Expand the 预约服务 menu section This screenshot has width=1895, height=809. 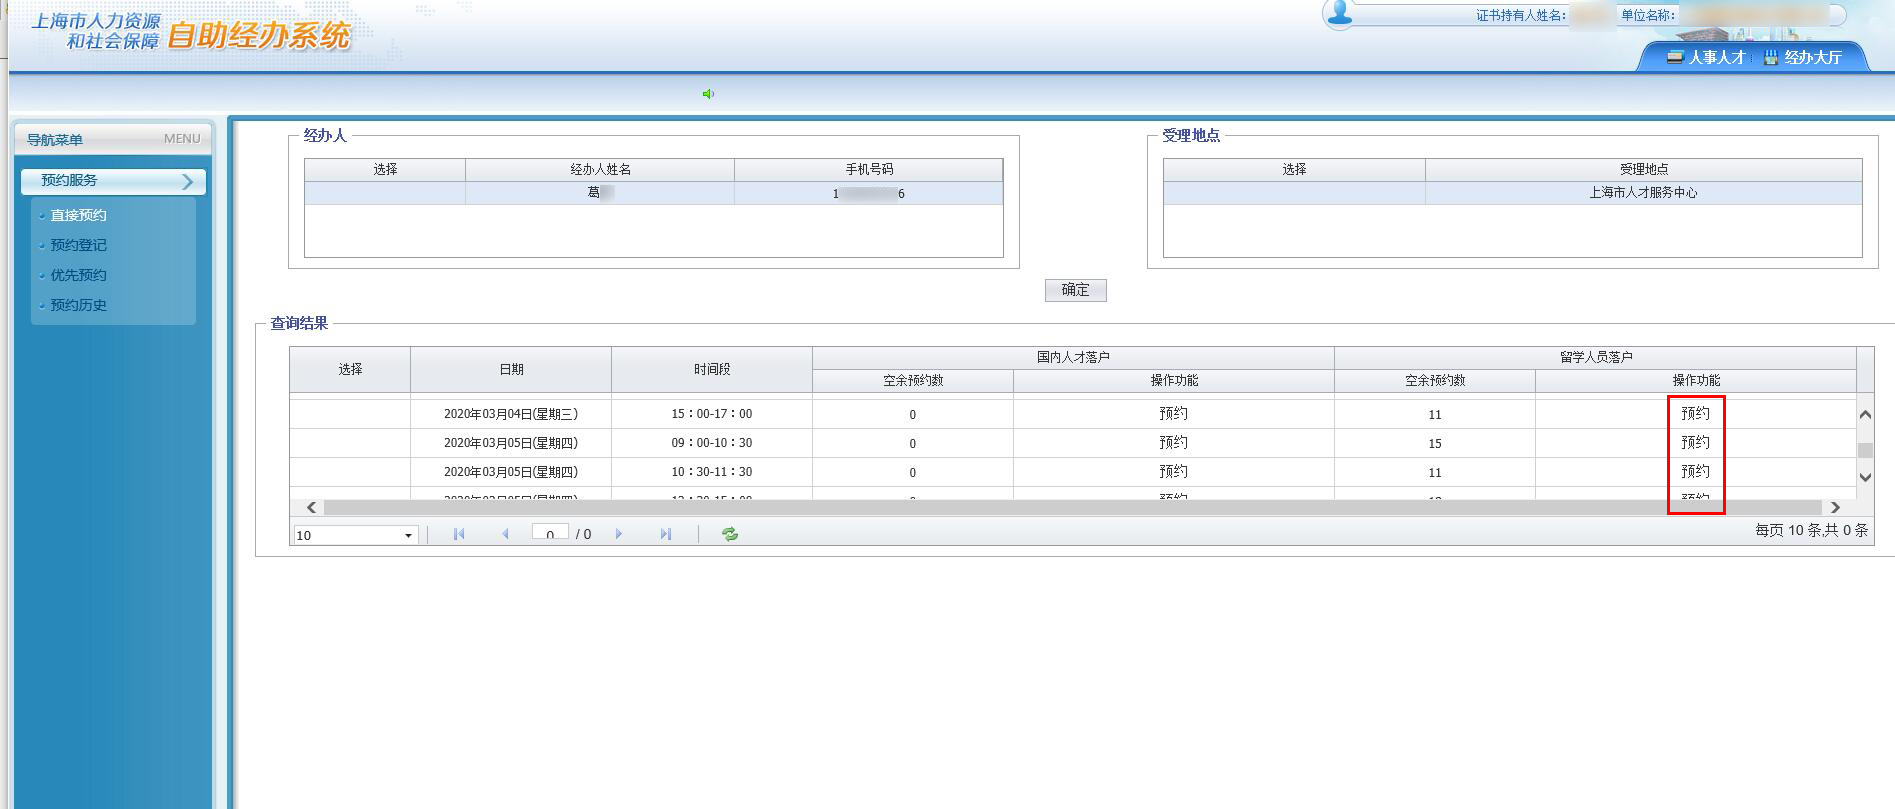(113, 181)
